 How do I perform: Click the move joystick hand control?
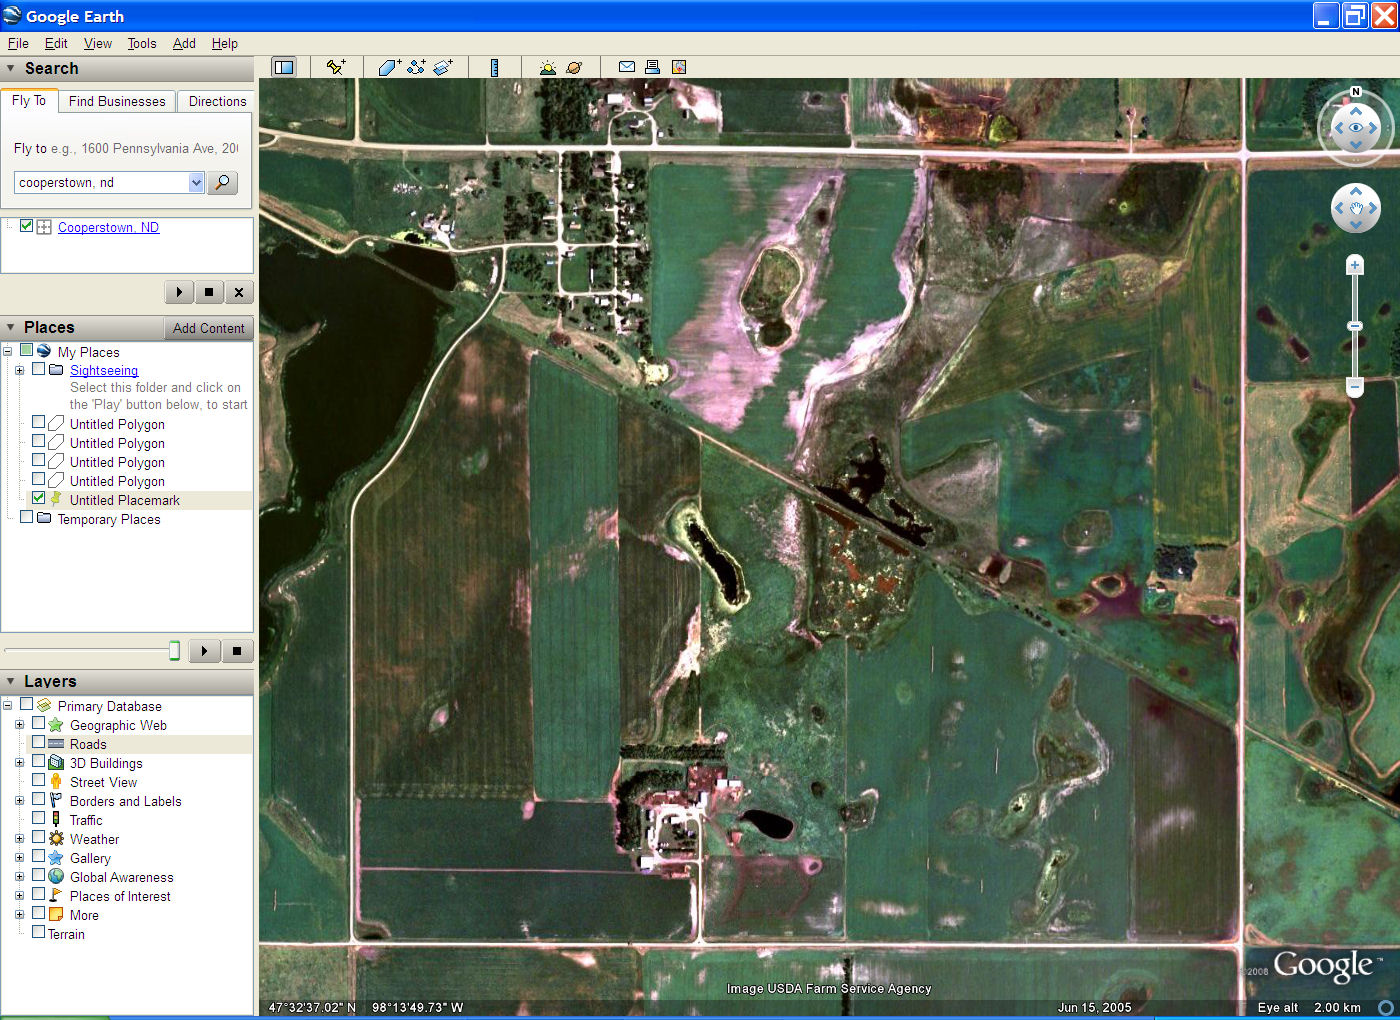click(1356, 208)
